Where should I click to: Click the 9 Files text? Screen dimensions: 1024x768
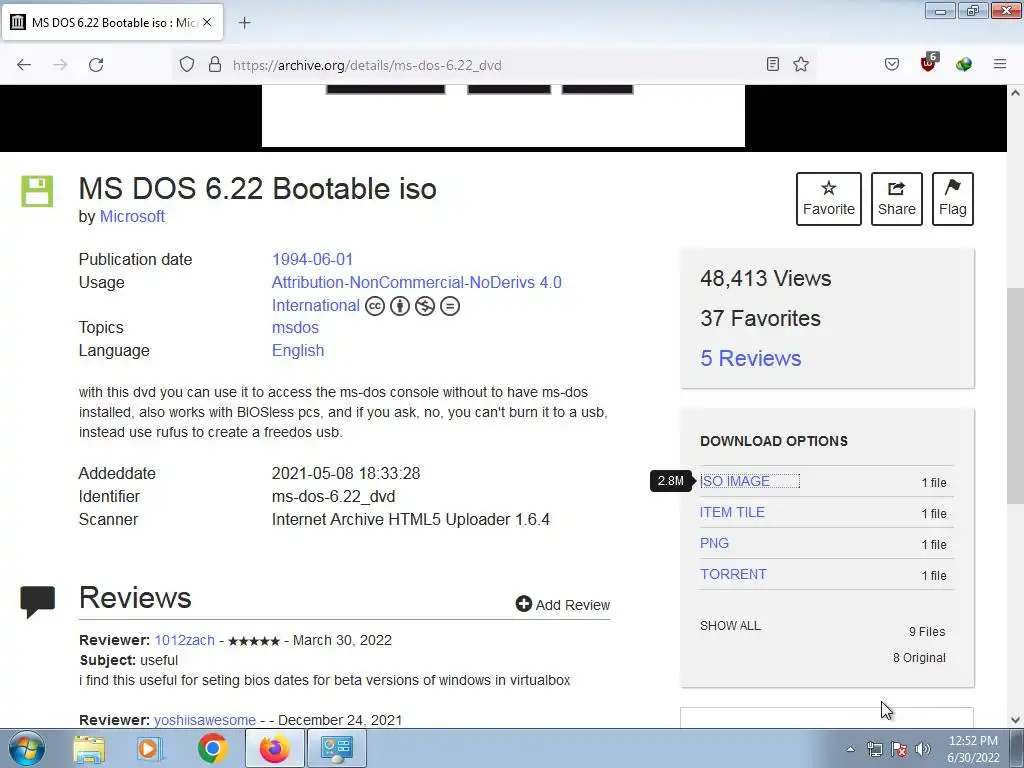click(x=927, y=632)
